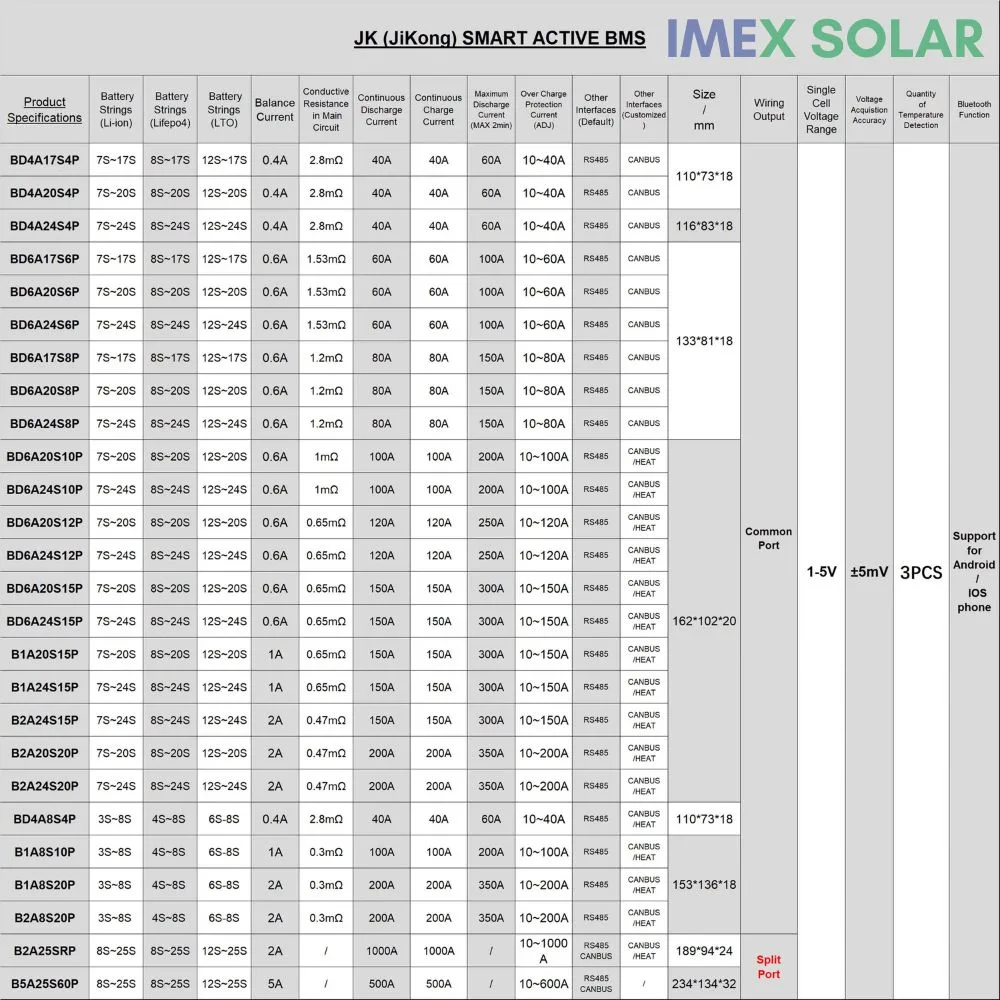Click the '153*136*18' size cell
This screenshot has width=1000, height=1000.
(704, 885)
